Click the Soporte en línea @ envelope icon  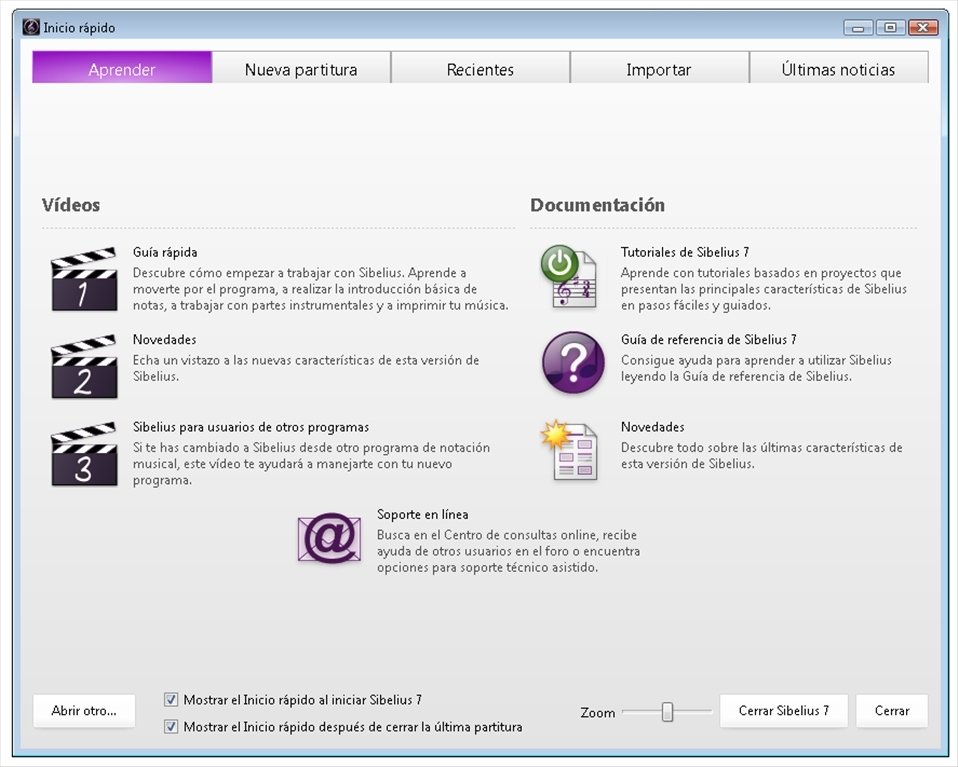329,538
